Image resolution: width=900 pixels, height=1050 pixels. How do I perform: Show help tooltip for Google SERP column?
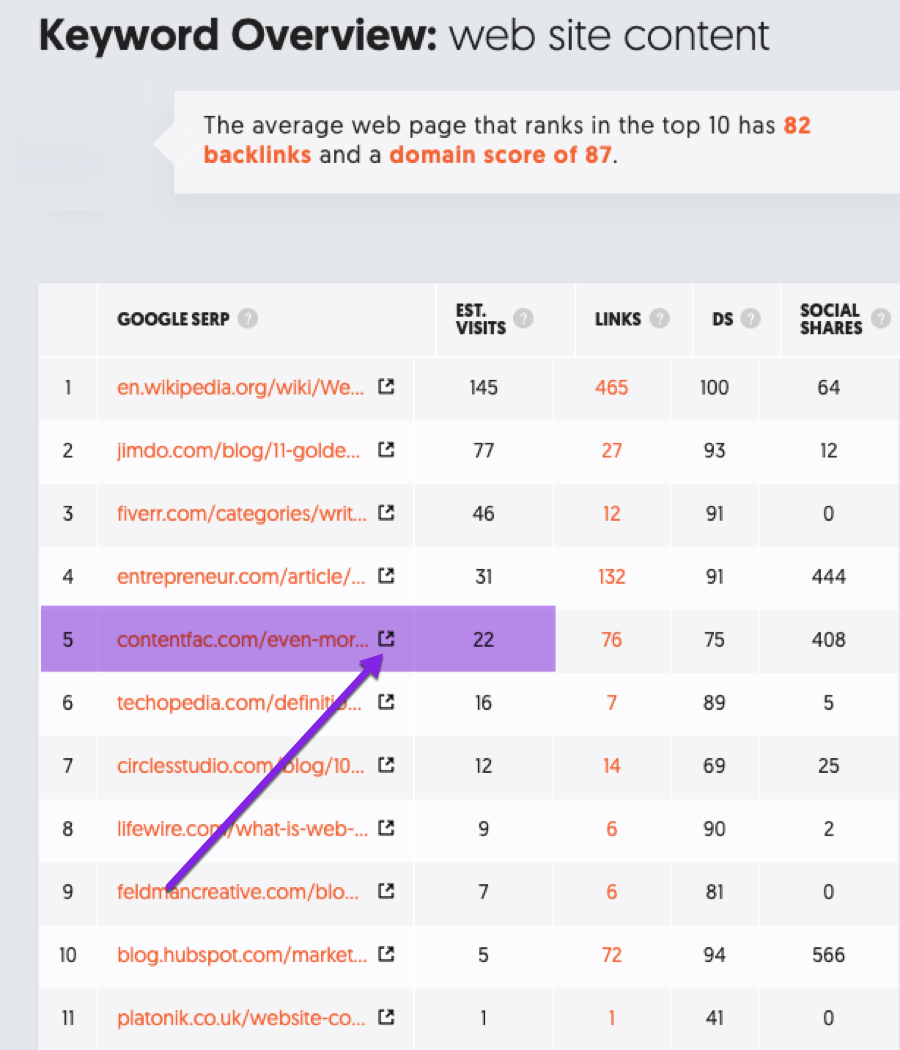click(248, 320)
